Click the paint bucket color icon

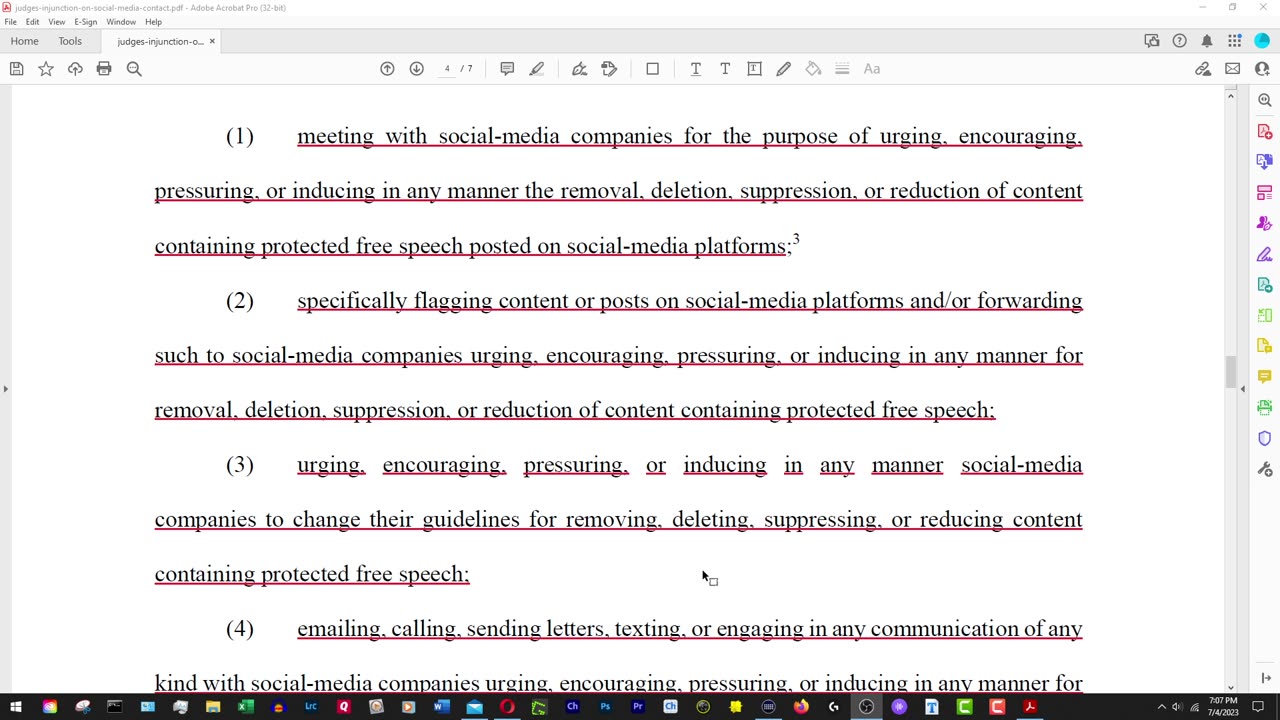[813, 69]
